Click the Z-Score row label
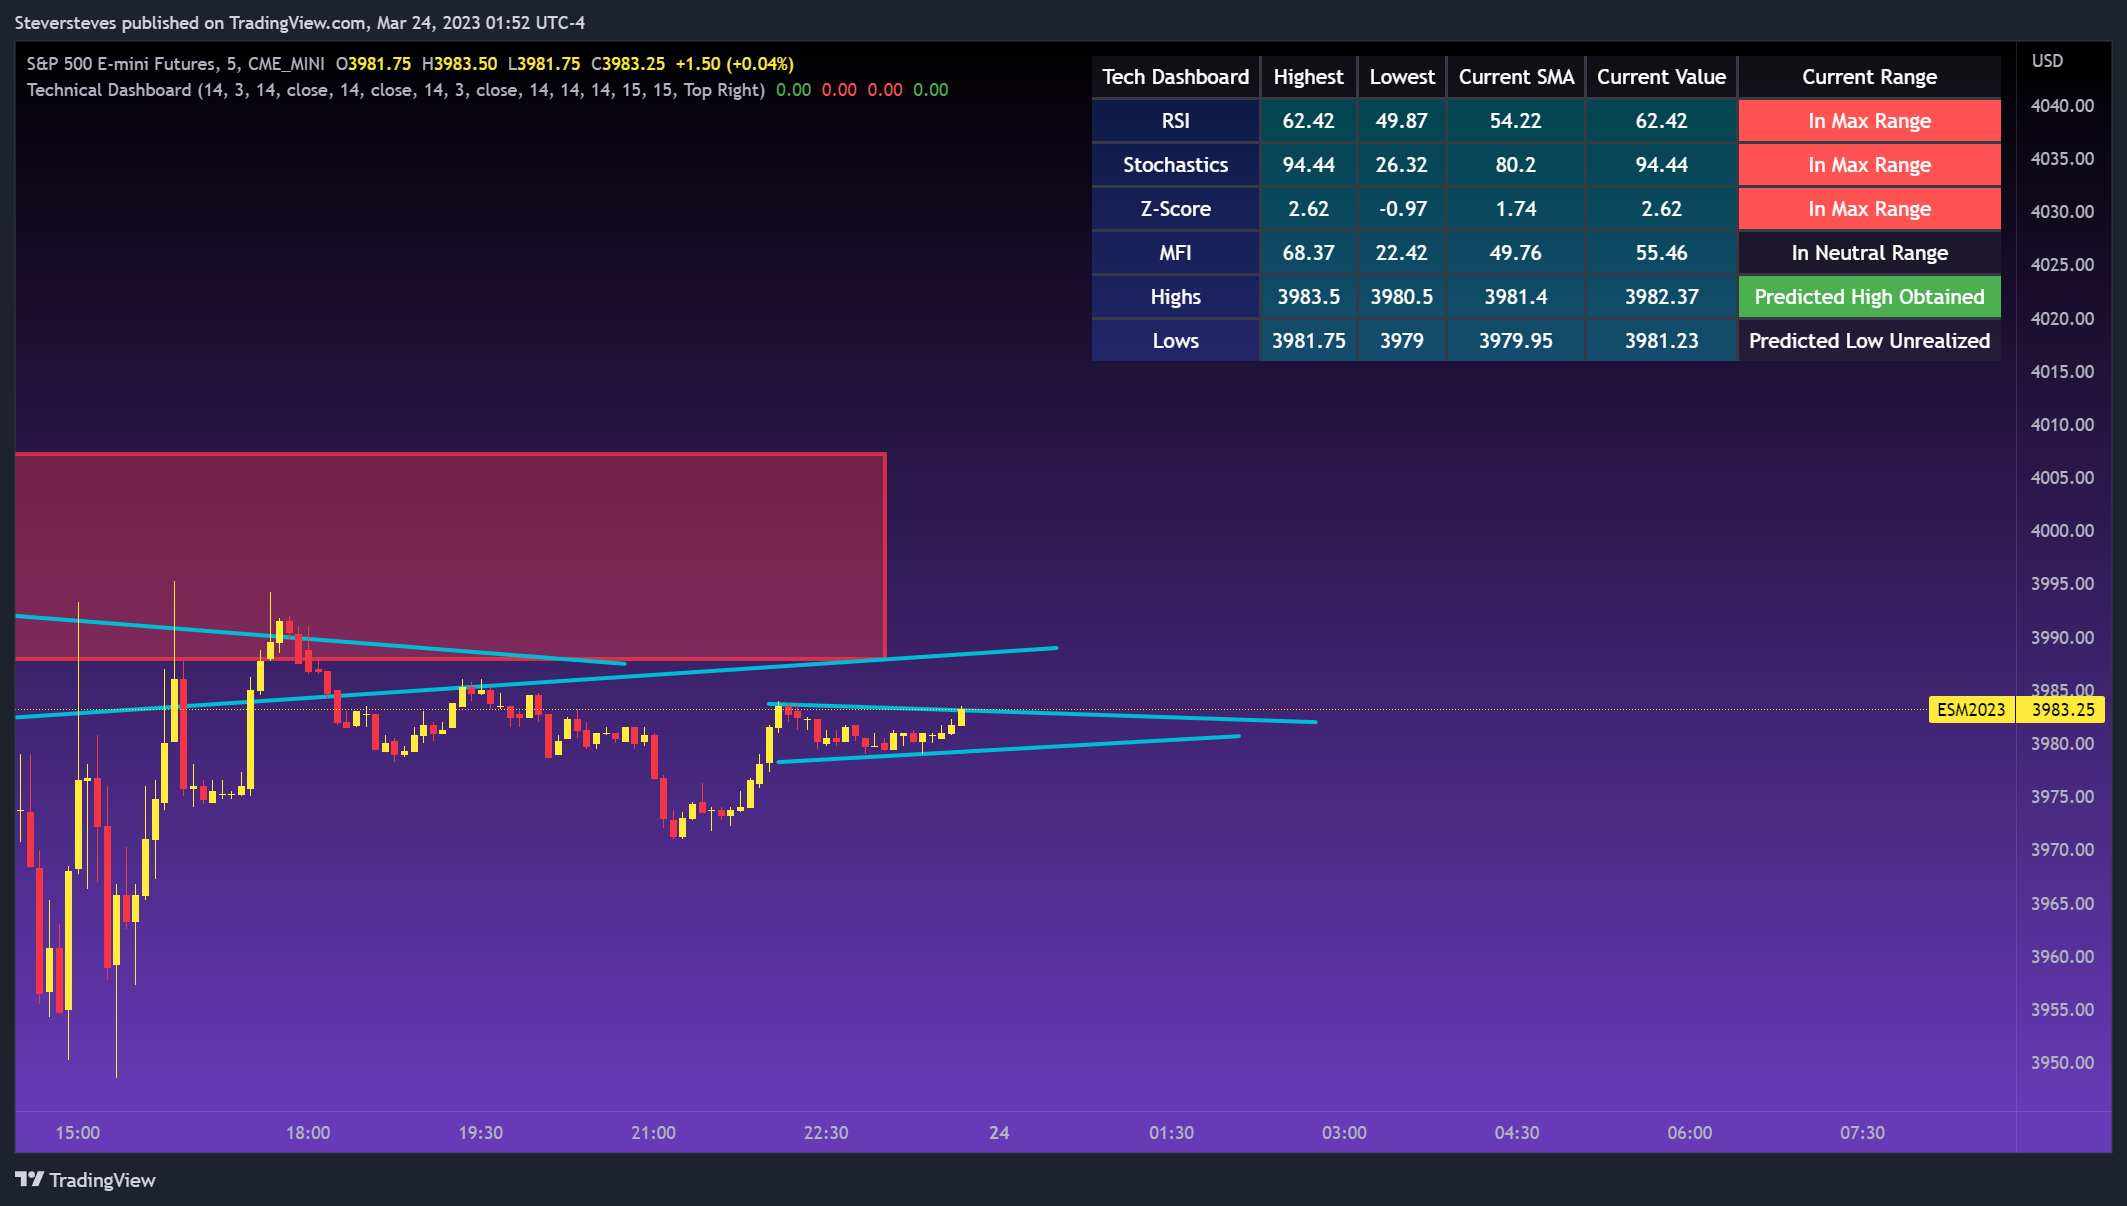Image resolution: width=2127 pixels, height=1206 pixels. click(x=1175, y=209)
